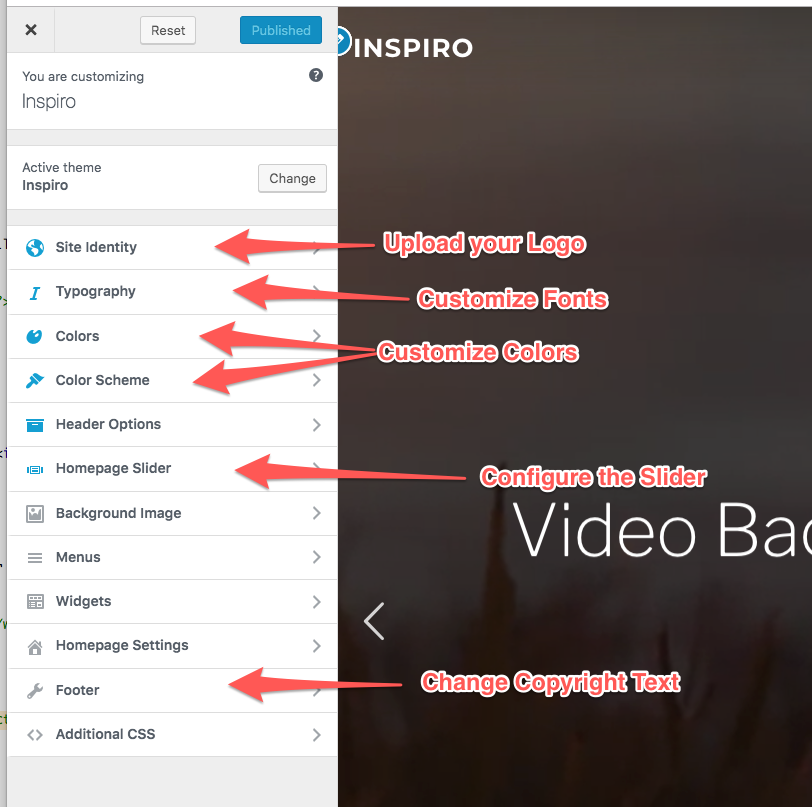Click the "Additional CSS" label text
This screenshot has height=807, width=812.
point(106,734)
